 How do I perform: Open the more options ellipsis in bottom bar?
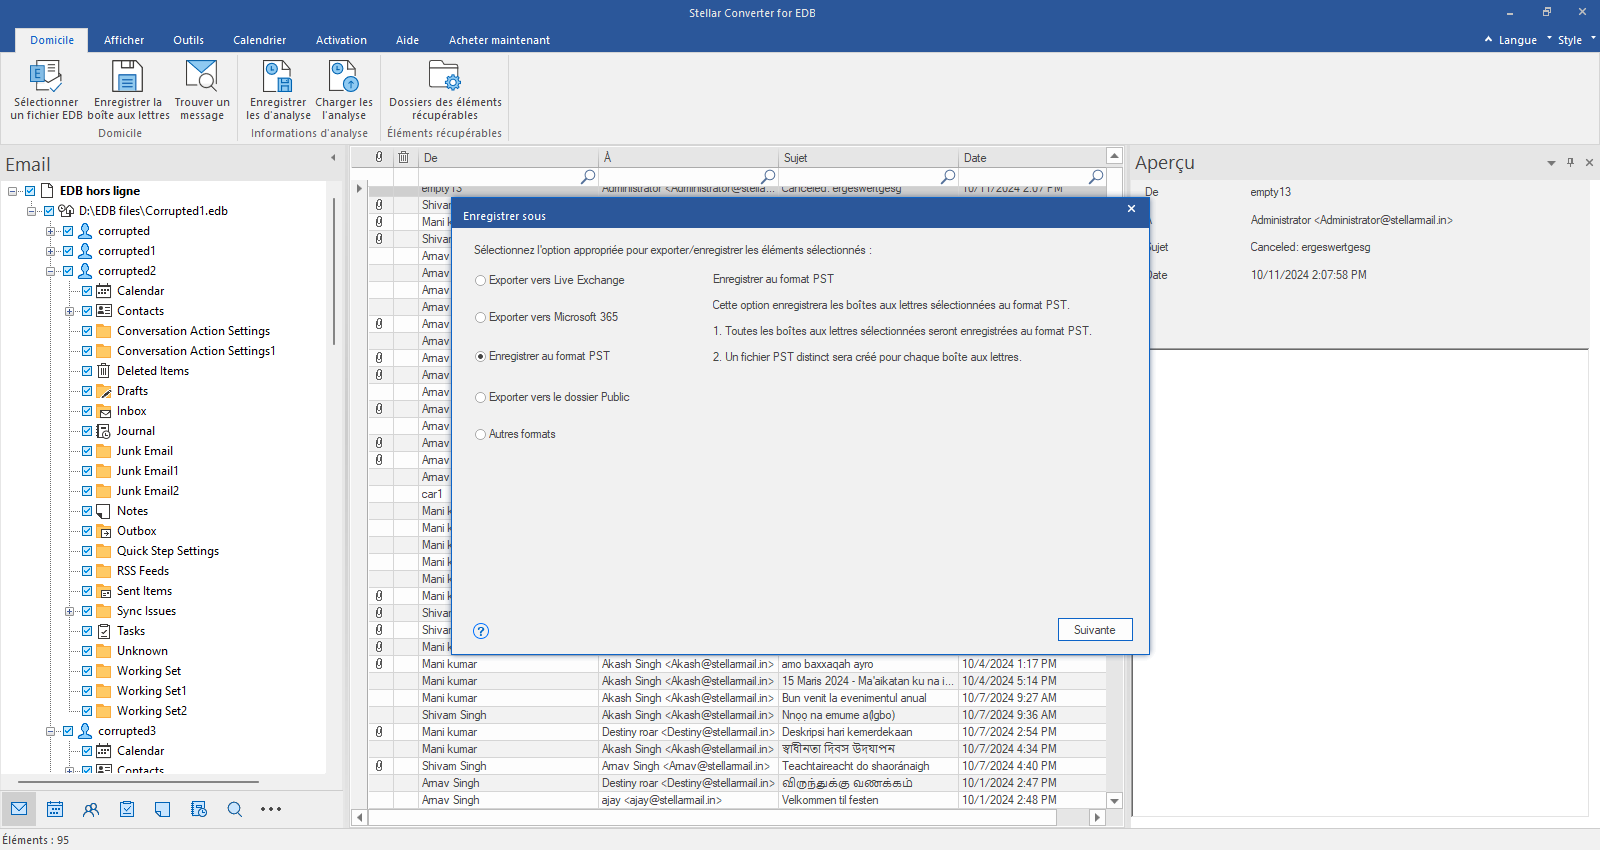[271, 809]
